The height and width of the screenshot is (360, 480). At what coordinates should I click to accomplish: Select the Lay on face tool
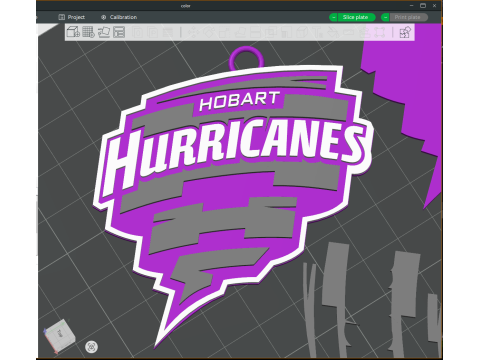240,32
